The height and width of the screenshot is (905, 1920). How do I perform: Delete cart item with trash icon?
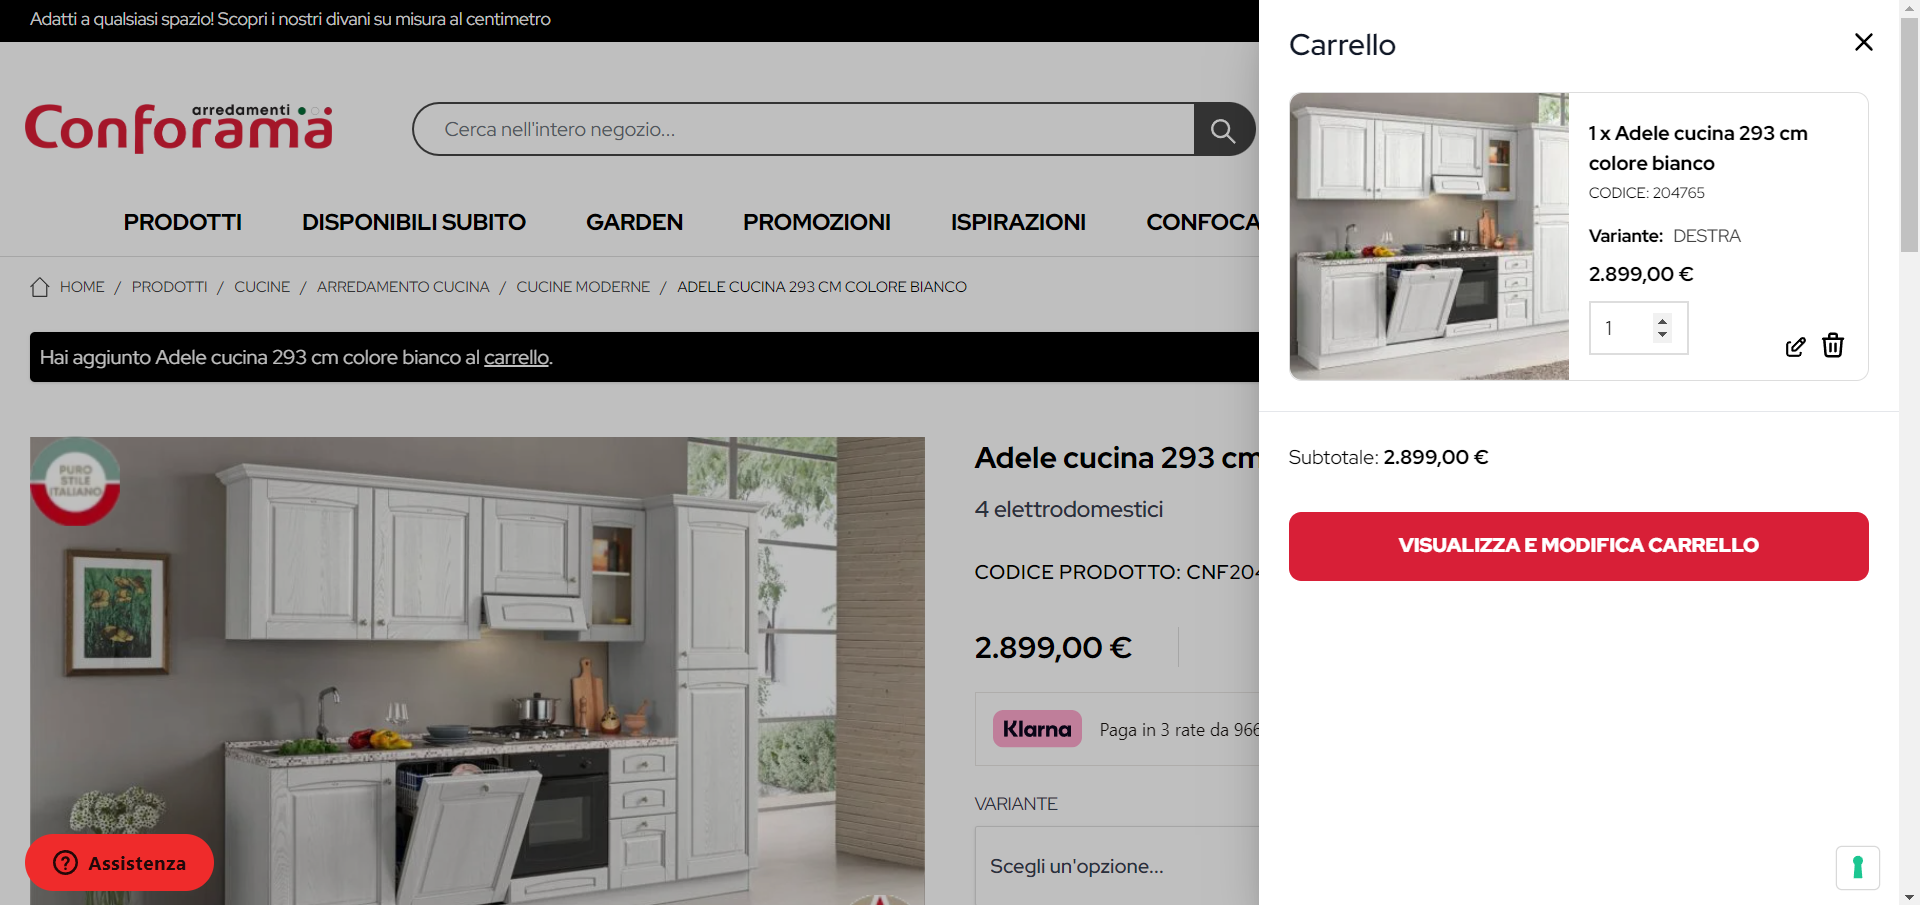pyautogui.click(x=1832, y=345)
